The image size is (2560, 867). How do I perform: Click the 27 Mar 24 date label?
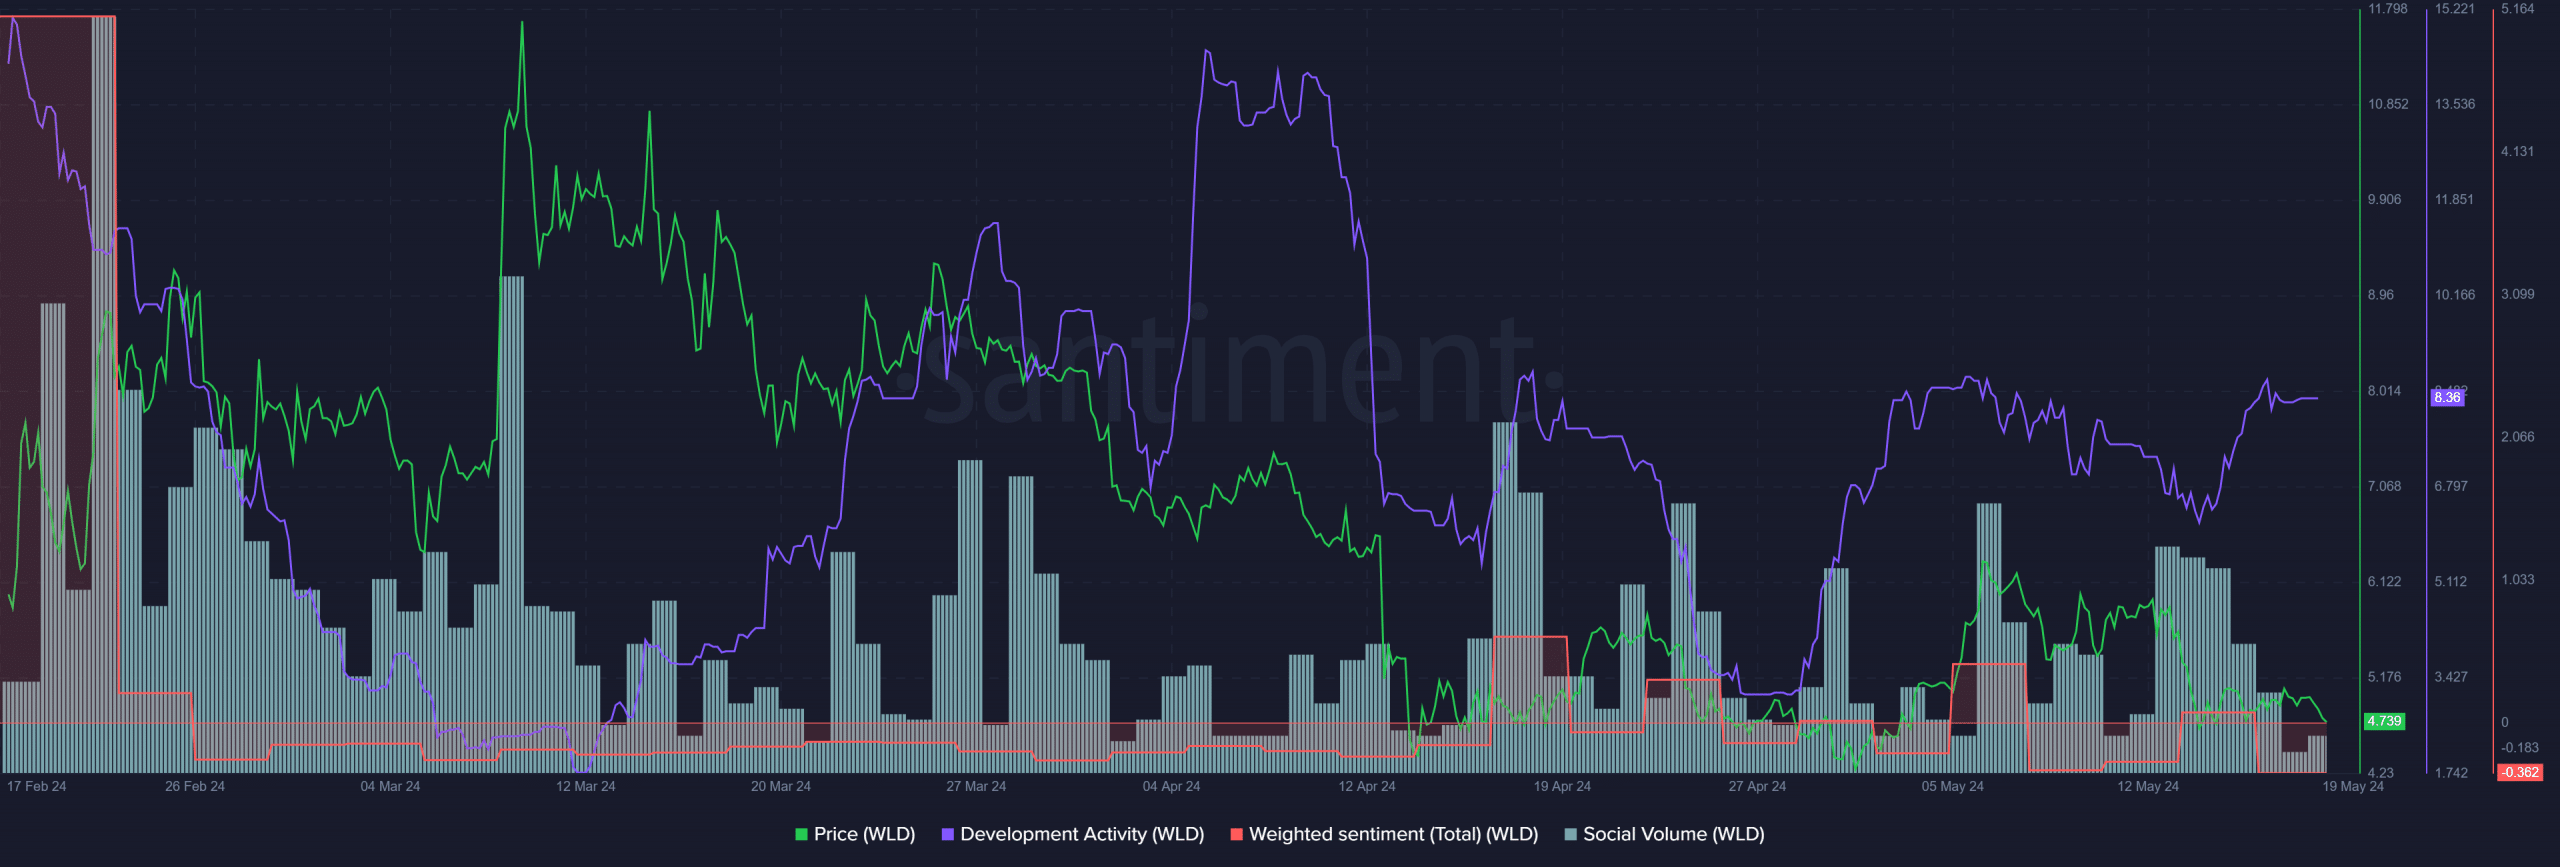pyautogui.click(x=976, y=786)
